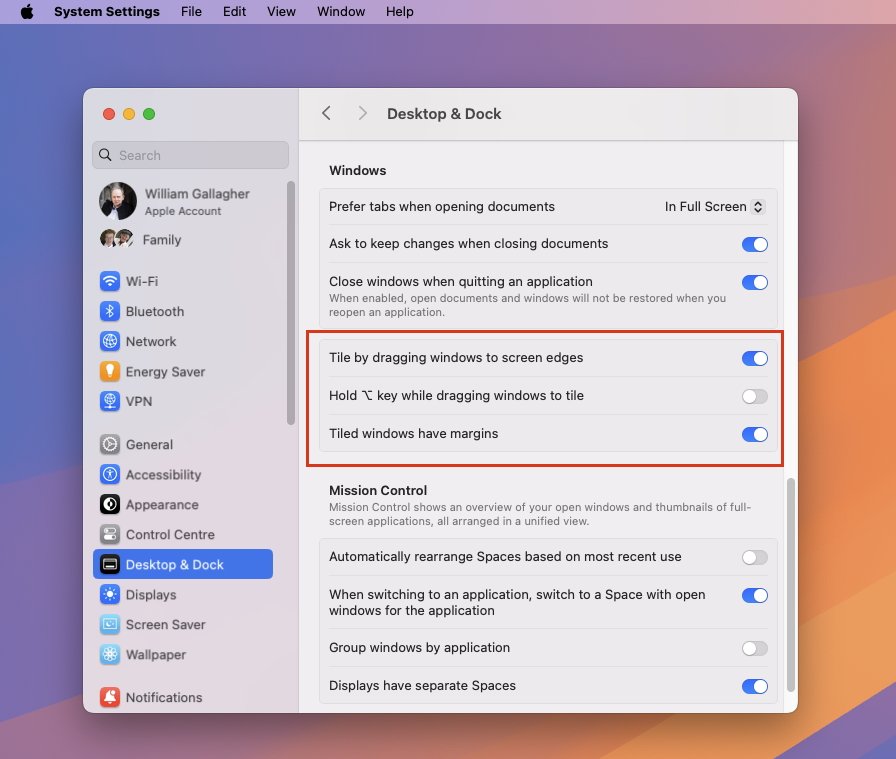Select General label in the sidebar
Image resolution: width=896 pixels, height=759 pixels.
coord(149,445)
